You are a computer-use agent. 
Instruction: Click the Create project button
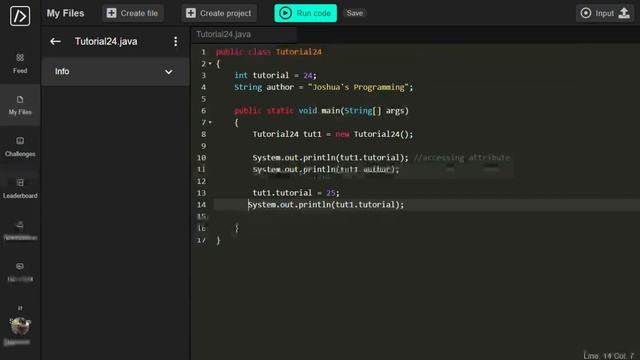[219, 13]
